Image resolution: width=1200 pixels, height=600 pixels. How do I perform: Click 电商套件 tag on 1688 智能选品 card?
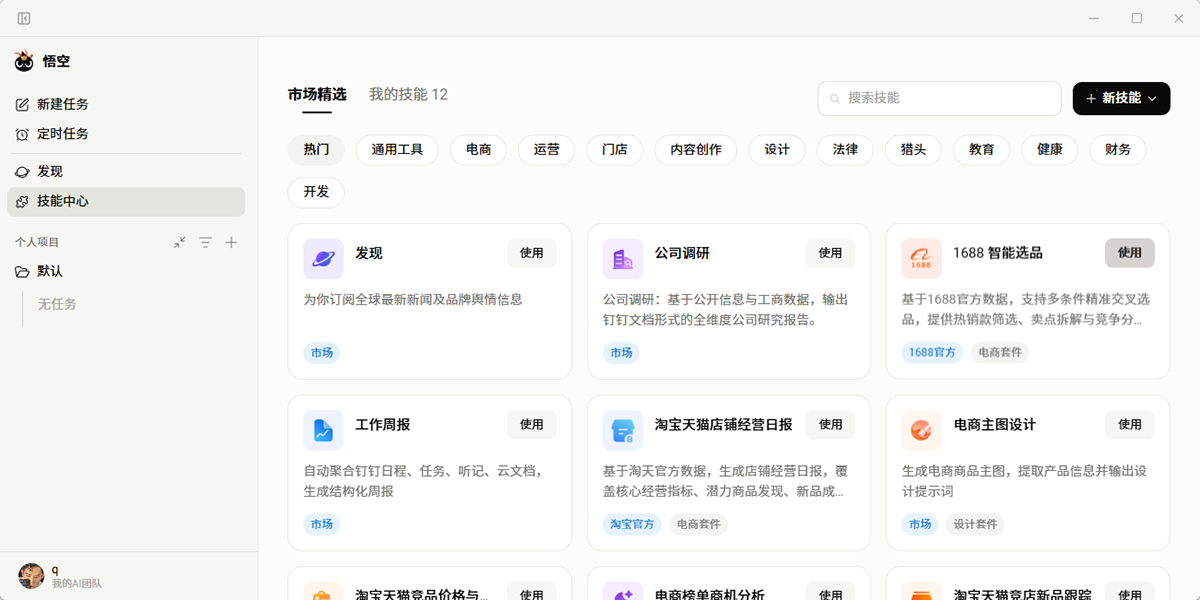click(999, 353)
